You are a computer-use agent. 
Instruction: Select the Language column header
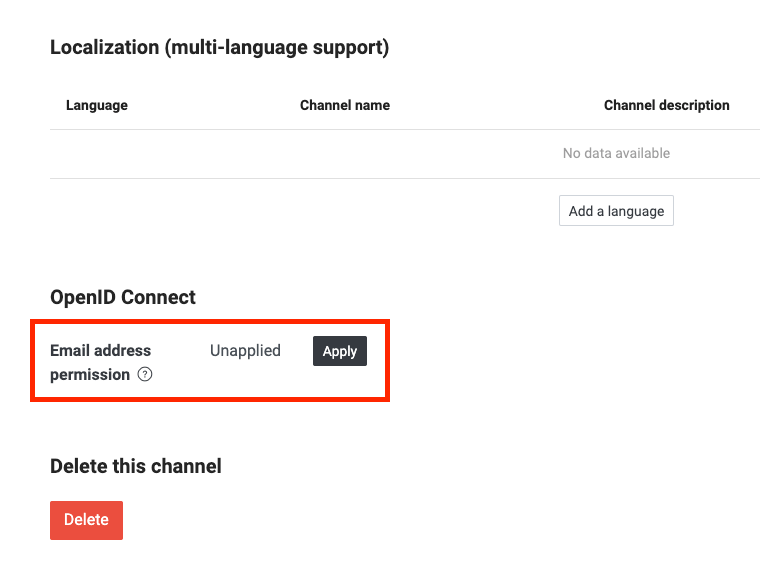[97, 105]
